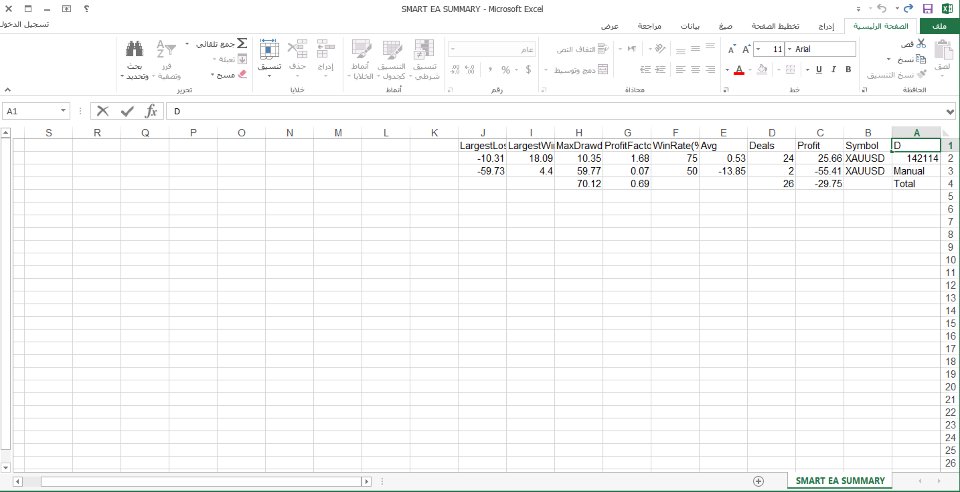This screenshot has height=492, width=960.
Task: Click the formula bar Enter checkmark
Action: [127, 111]
